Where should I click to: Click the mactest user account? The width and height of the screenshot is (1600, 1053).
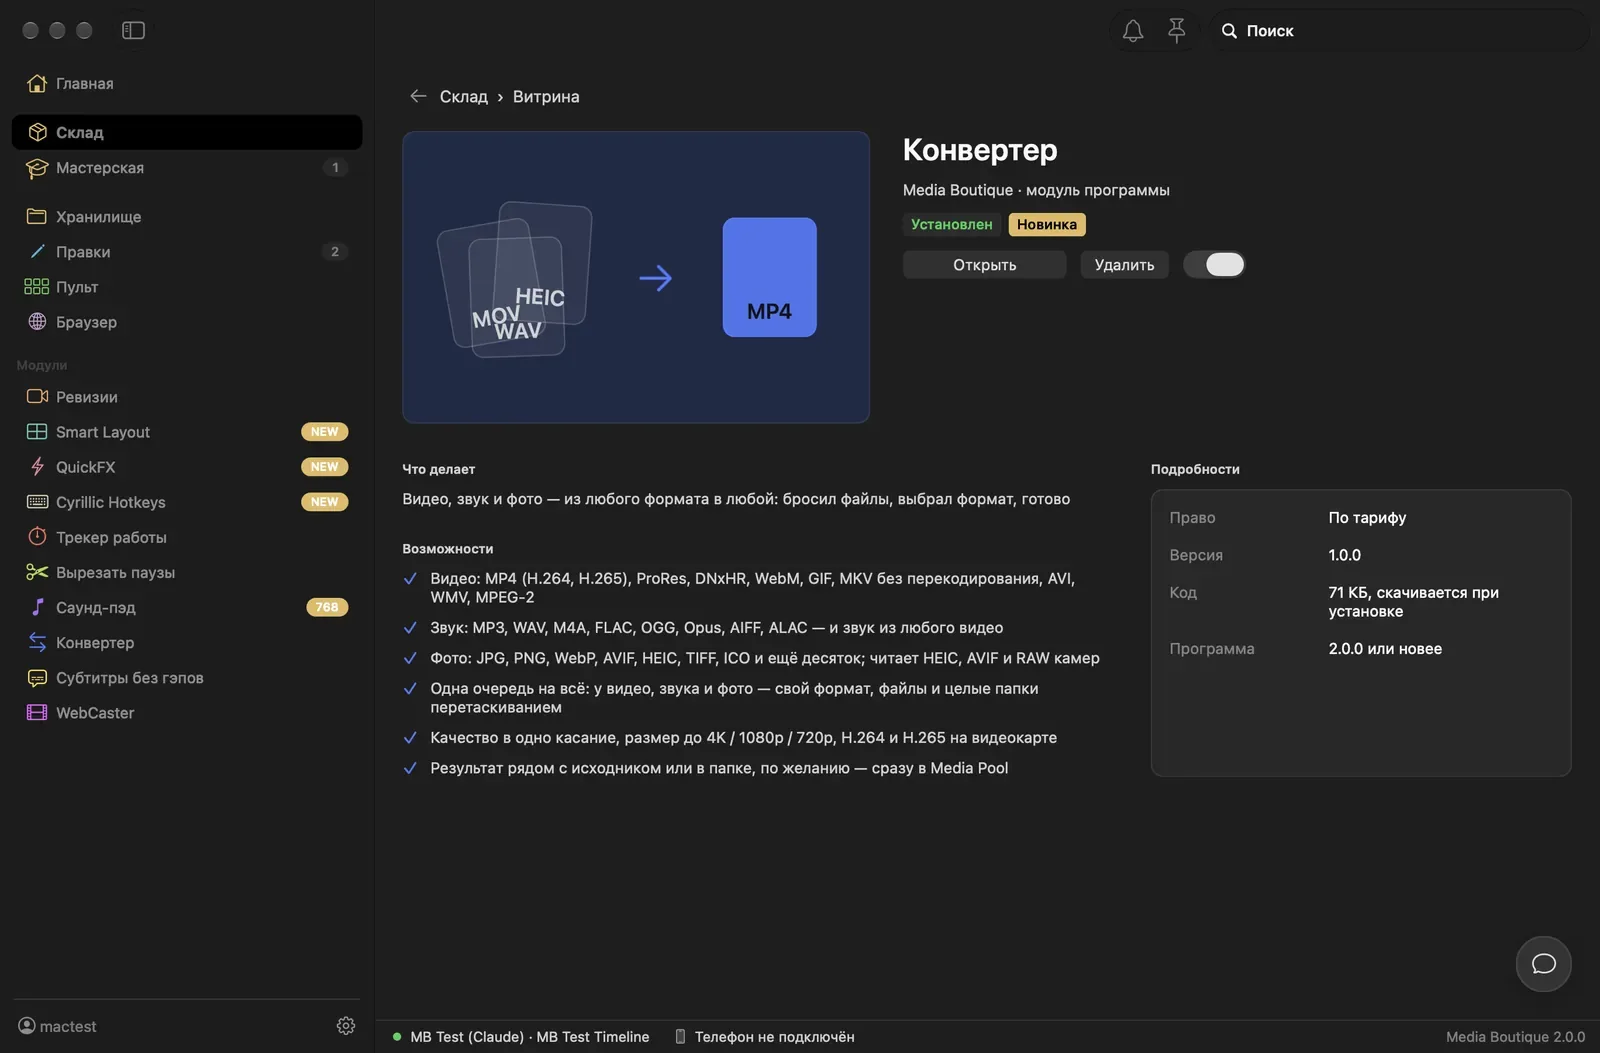[57, 1026]
